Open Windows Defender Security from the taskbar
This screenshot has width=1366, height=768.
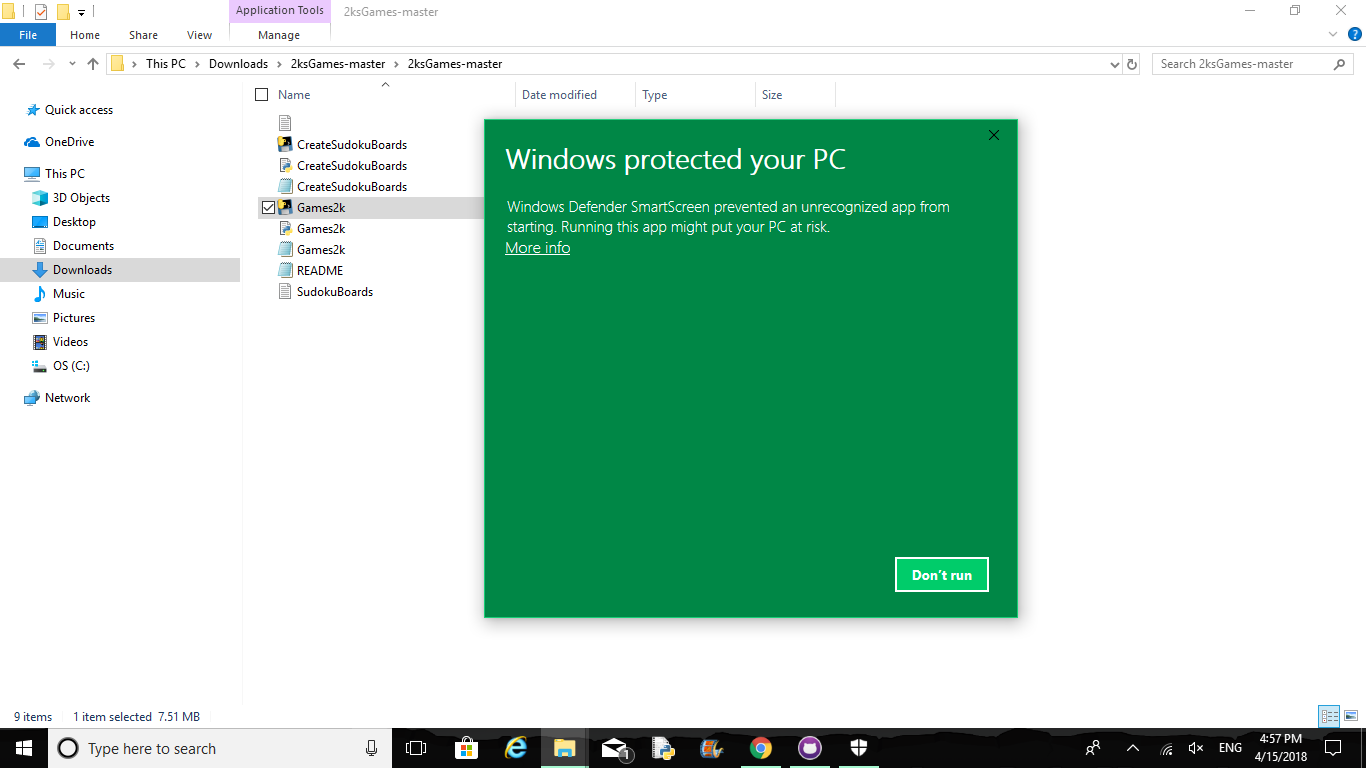(858, 747)
